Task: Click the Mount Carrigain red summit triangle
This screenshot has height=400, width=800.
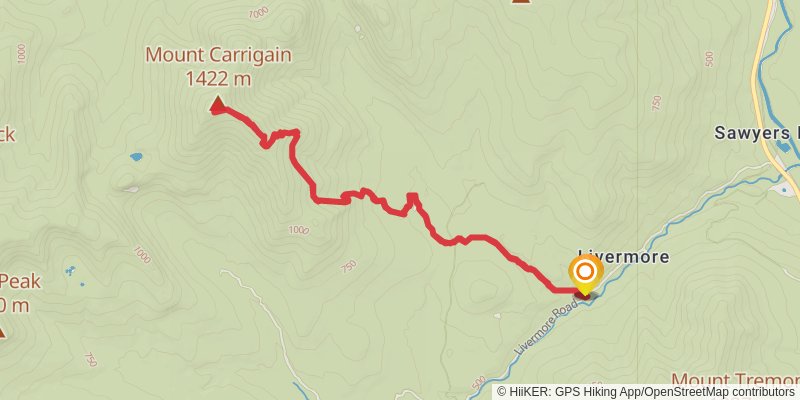Action: tap(218, 104)
